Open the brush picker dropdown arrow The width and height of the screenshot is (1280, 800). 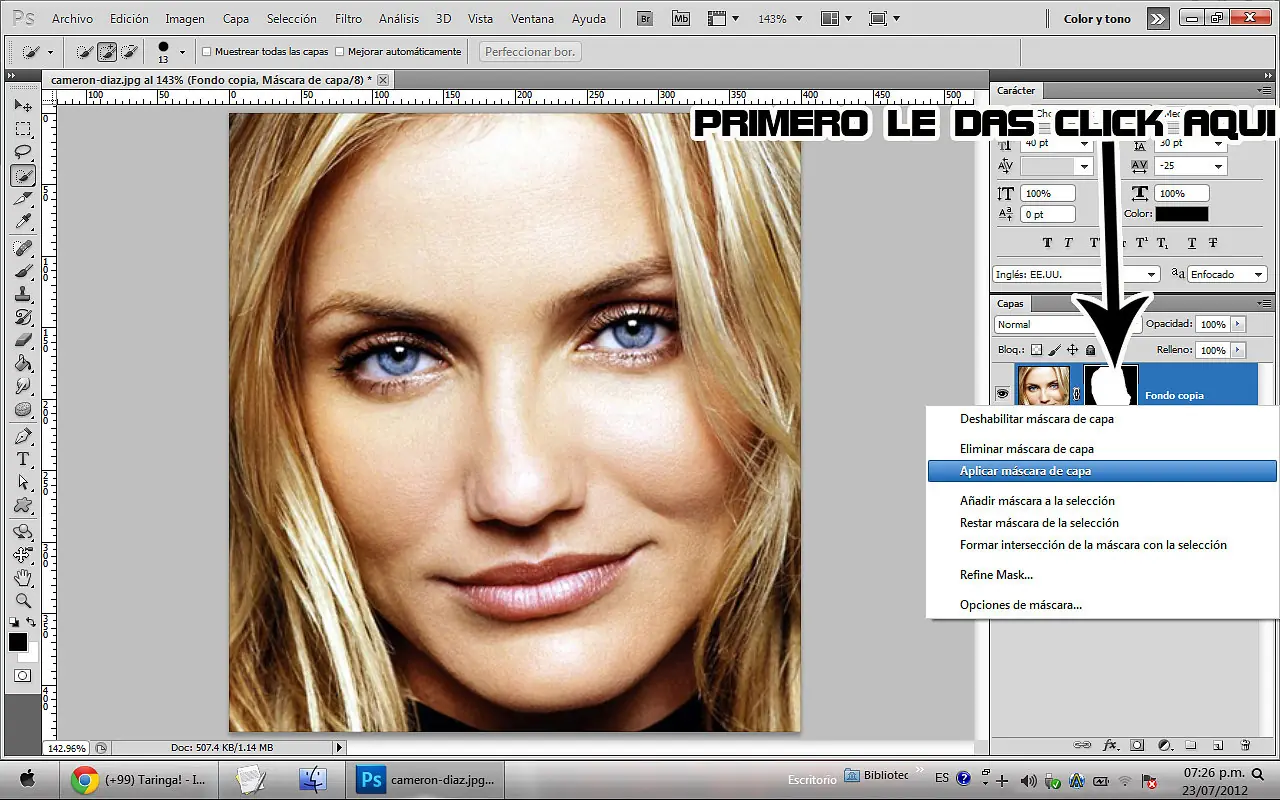[x=182, y=52]
